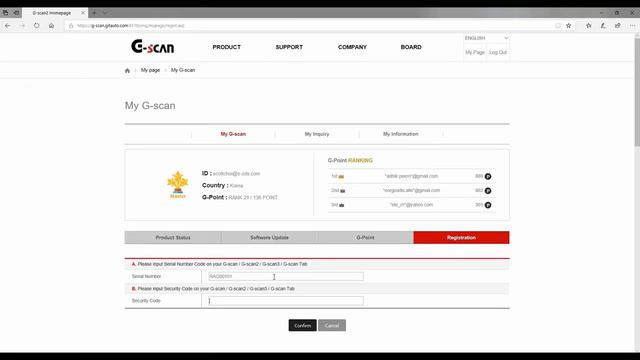Image resolution: width=640 pixels, height=360 pixels.
Task: Switch to the My Inquiry tab
Action: click(x=317, y=134)
